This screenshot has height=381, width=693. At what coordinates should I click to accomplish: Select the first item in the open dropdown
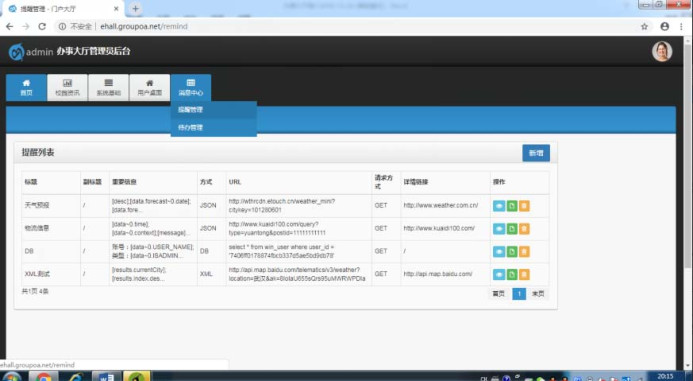(x=213, y=110)
